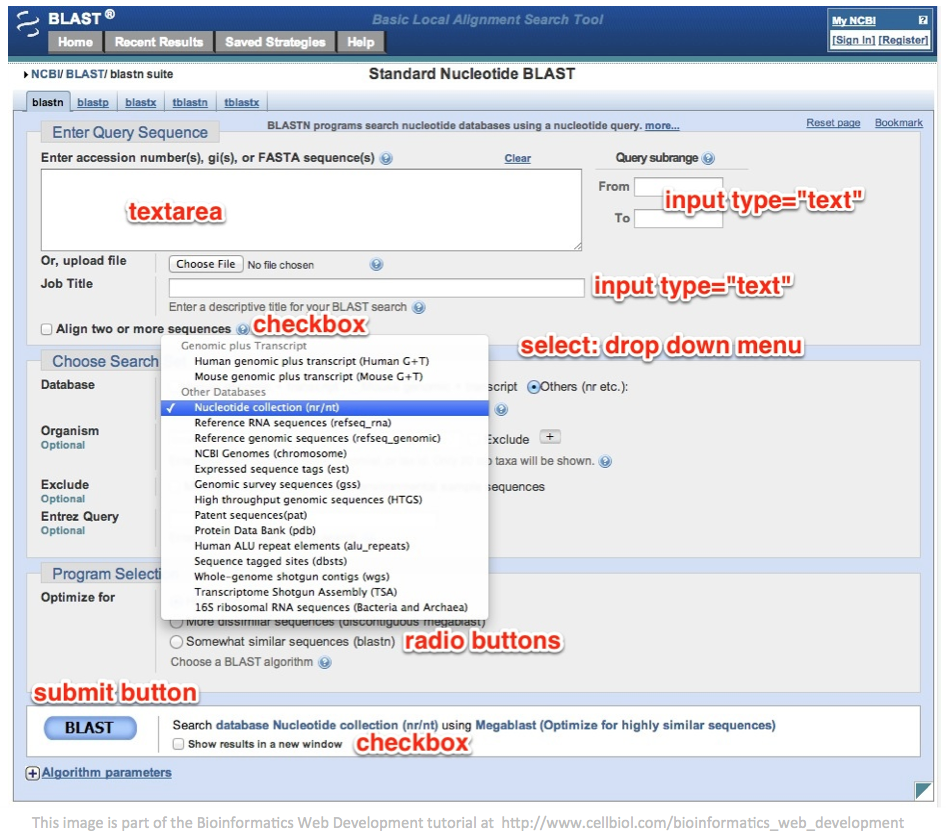Select More dissimilar sequences radio button
946x838 pixels.
tap(176, 622)
